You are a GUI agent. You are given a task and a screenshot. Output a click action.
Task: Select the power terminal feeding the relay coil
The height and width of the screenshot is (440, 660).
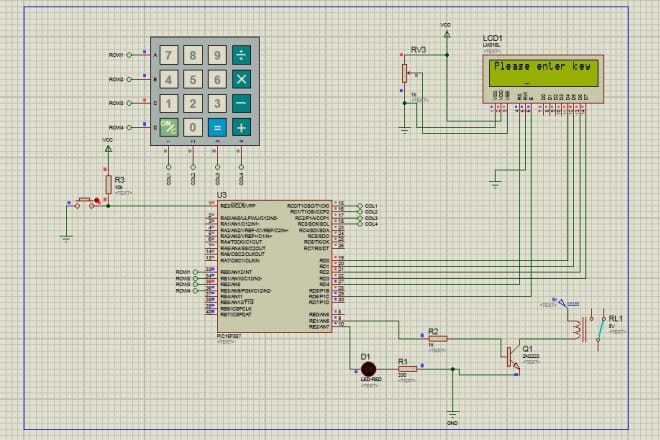[562, 302]
